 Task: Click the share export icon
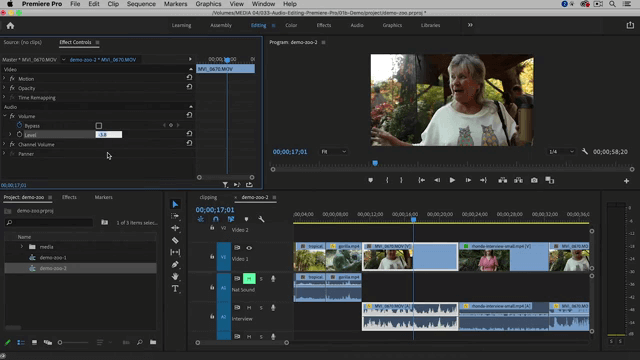tap(630, 25)
